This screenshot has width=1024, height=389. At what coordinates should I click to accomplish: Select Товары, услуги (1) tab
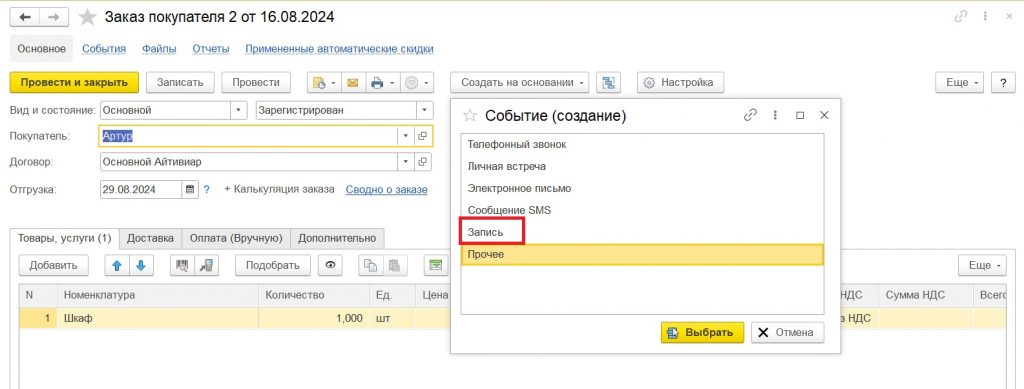pyautogui.click(x=64, y=239)
